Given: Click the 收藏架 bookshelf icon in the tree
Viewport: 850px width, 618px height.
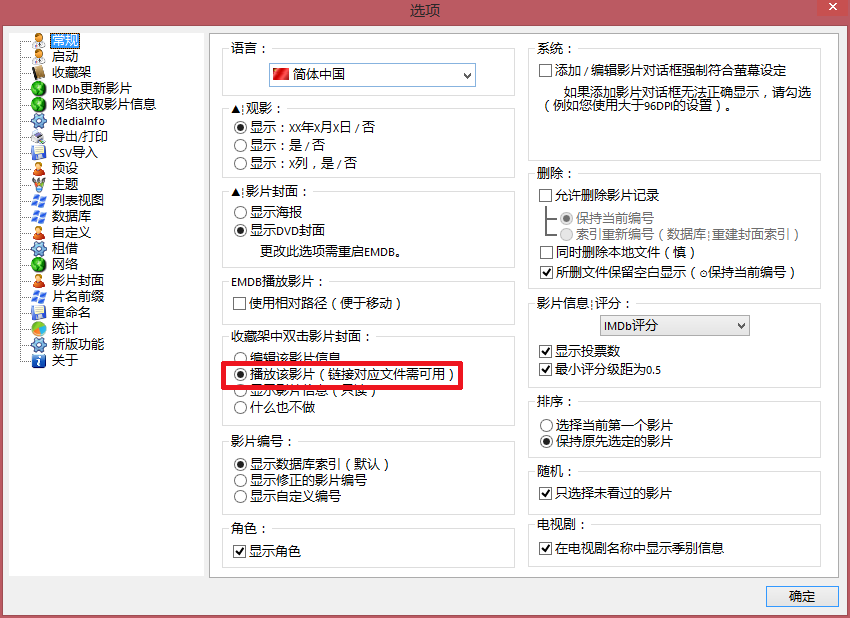Looking at the screenshot, I should 38,72.
